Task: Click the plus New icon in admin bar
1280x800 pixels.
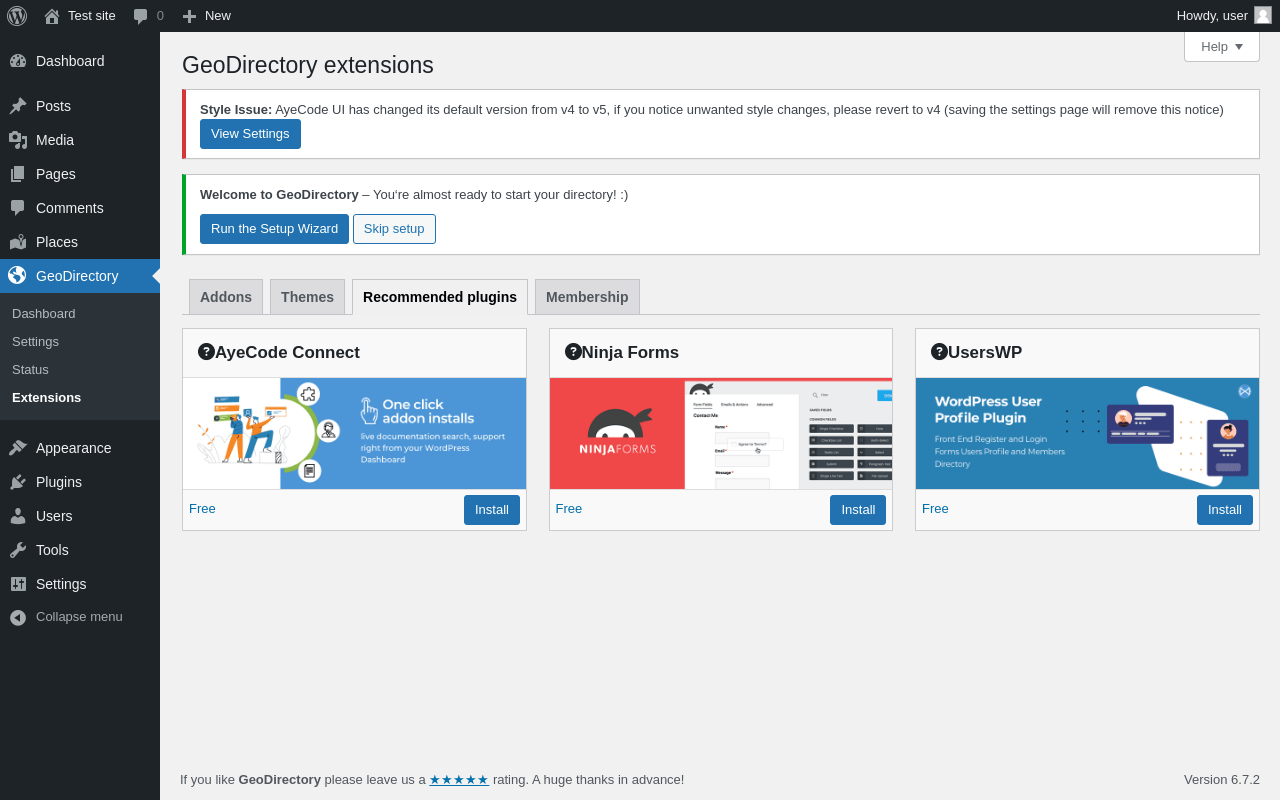Action: coord(189,16)
